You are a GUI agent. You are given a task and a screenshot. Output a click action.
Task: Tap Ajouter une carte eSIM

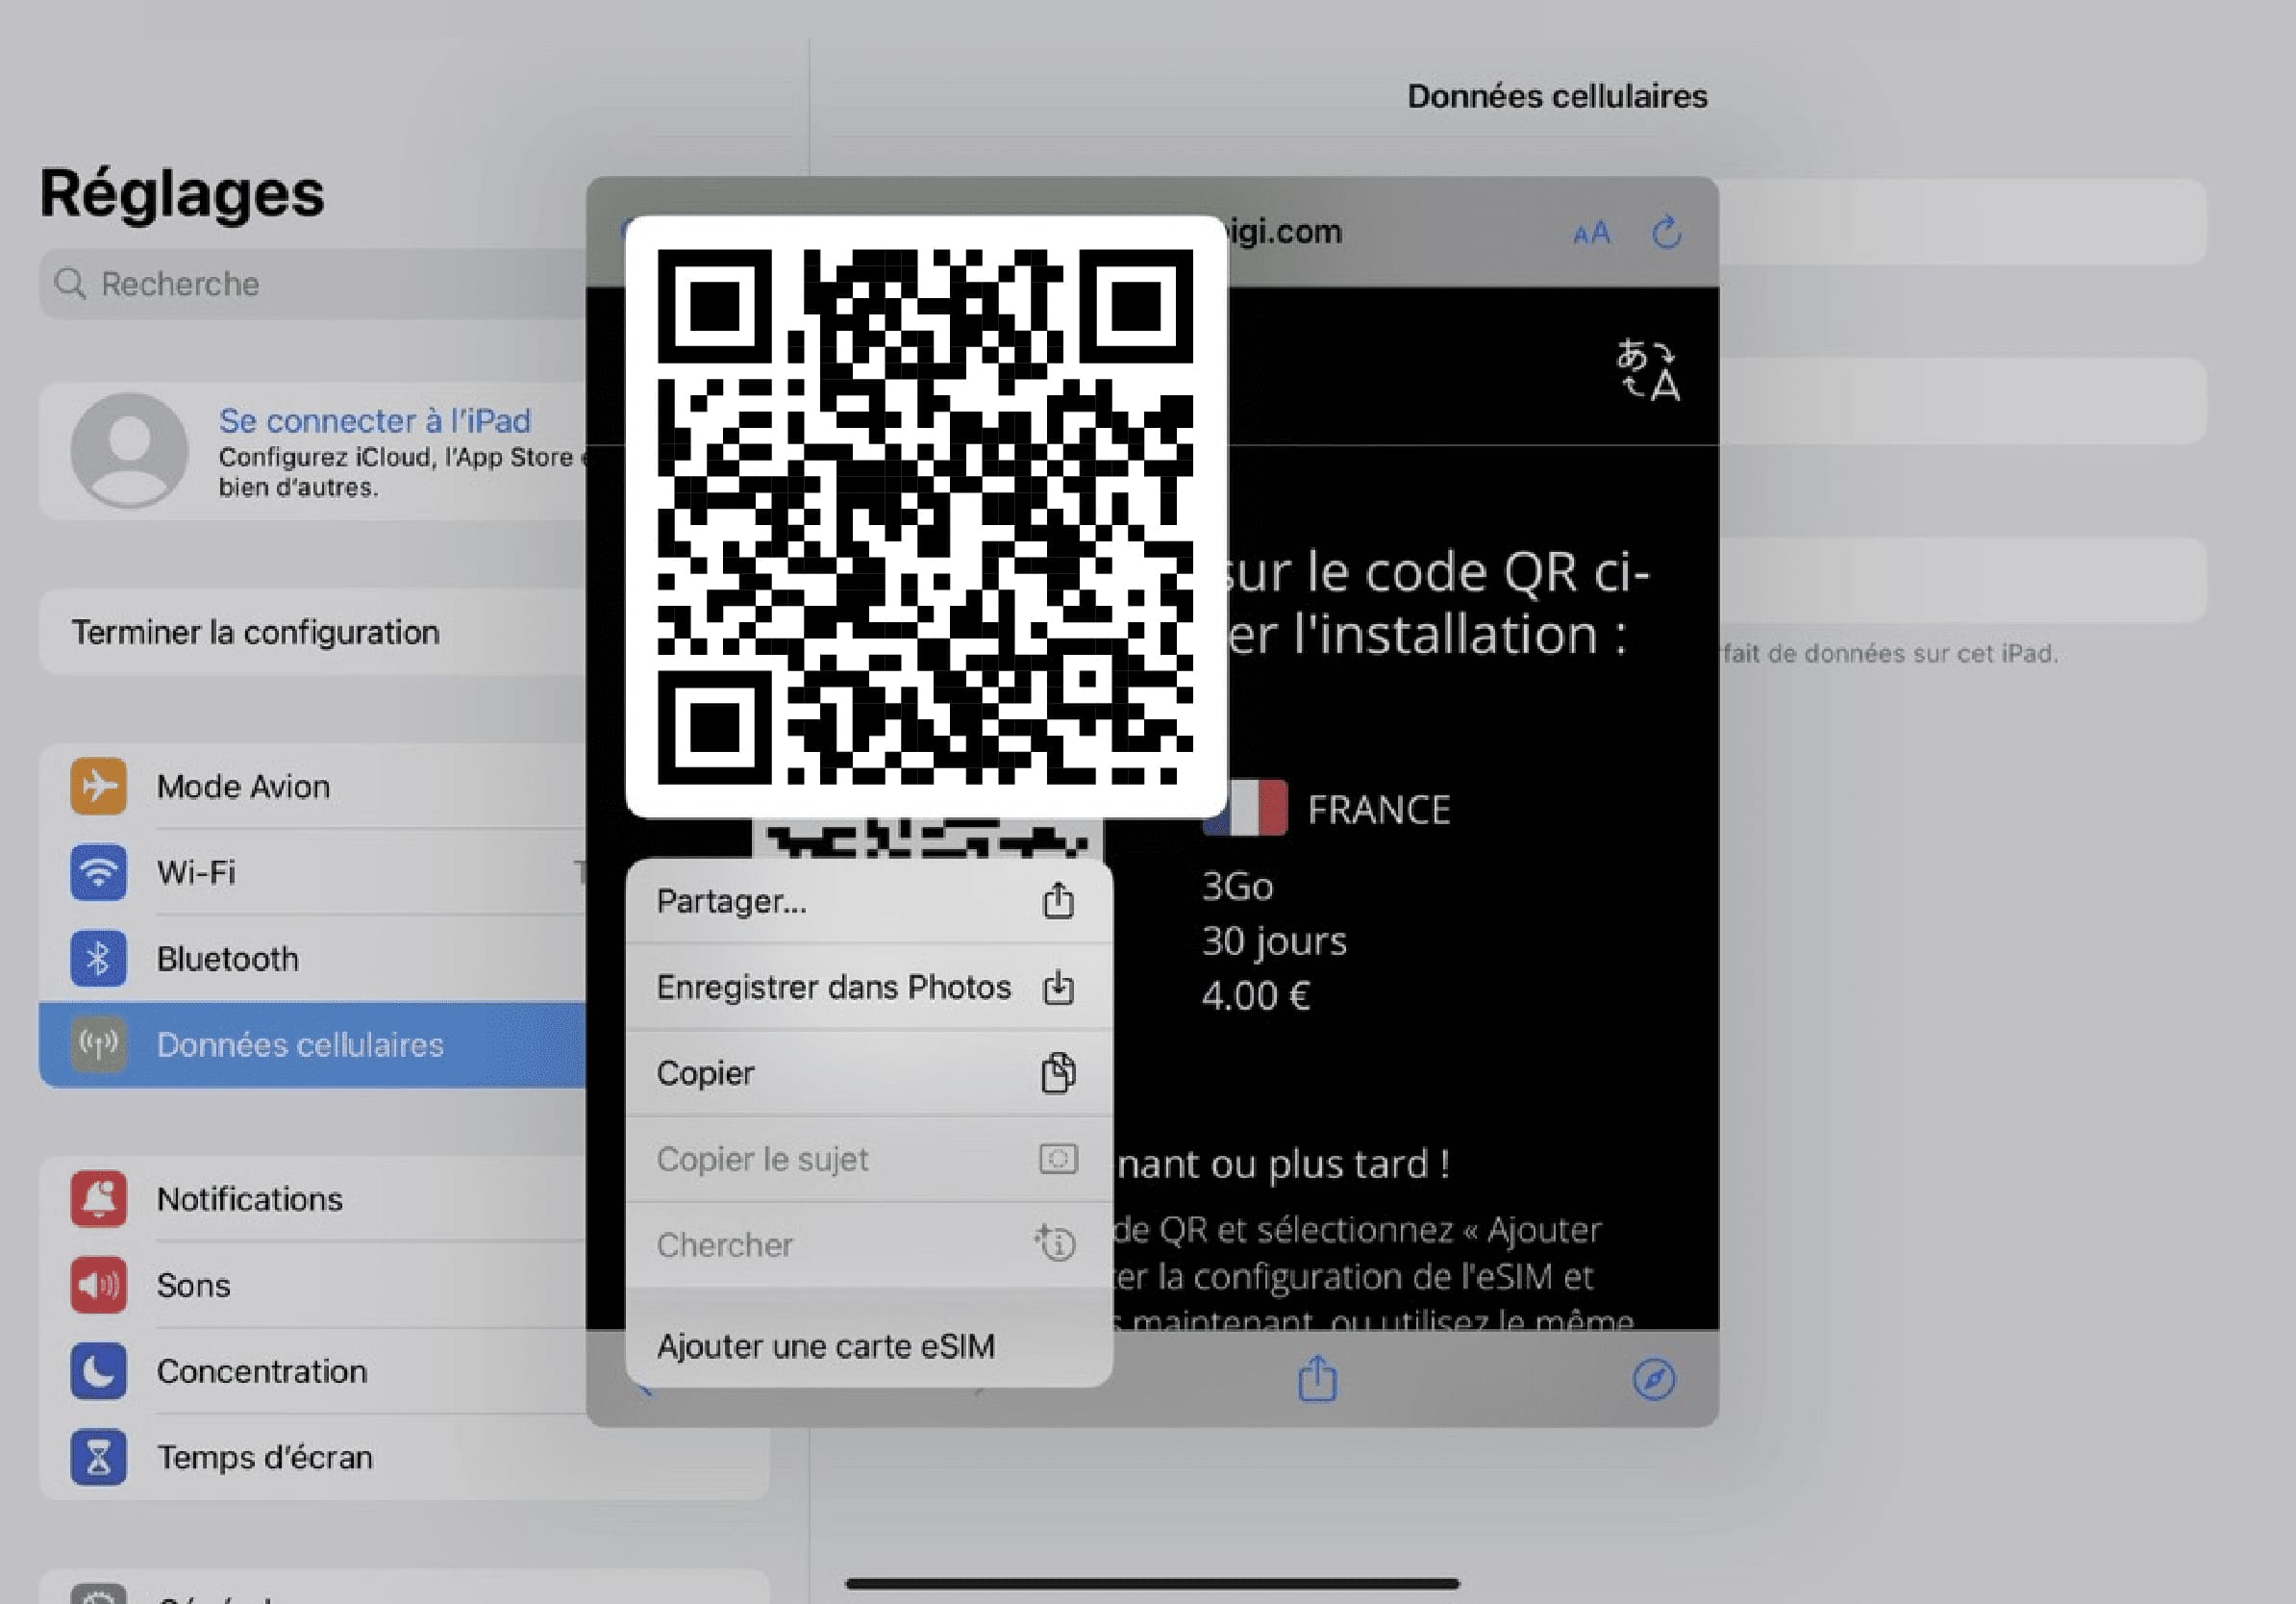point(868,1345)
